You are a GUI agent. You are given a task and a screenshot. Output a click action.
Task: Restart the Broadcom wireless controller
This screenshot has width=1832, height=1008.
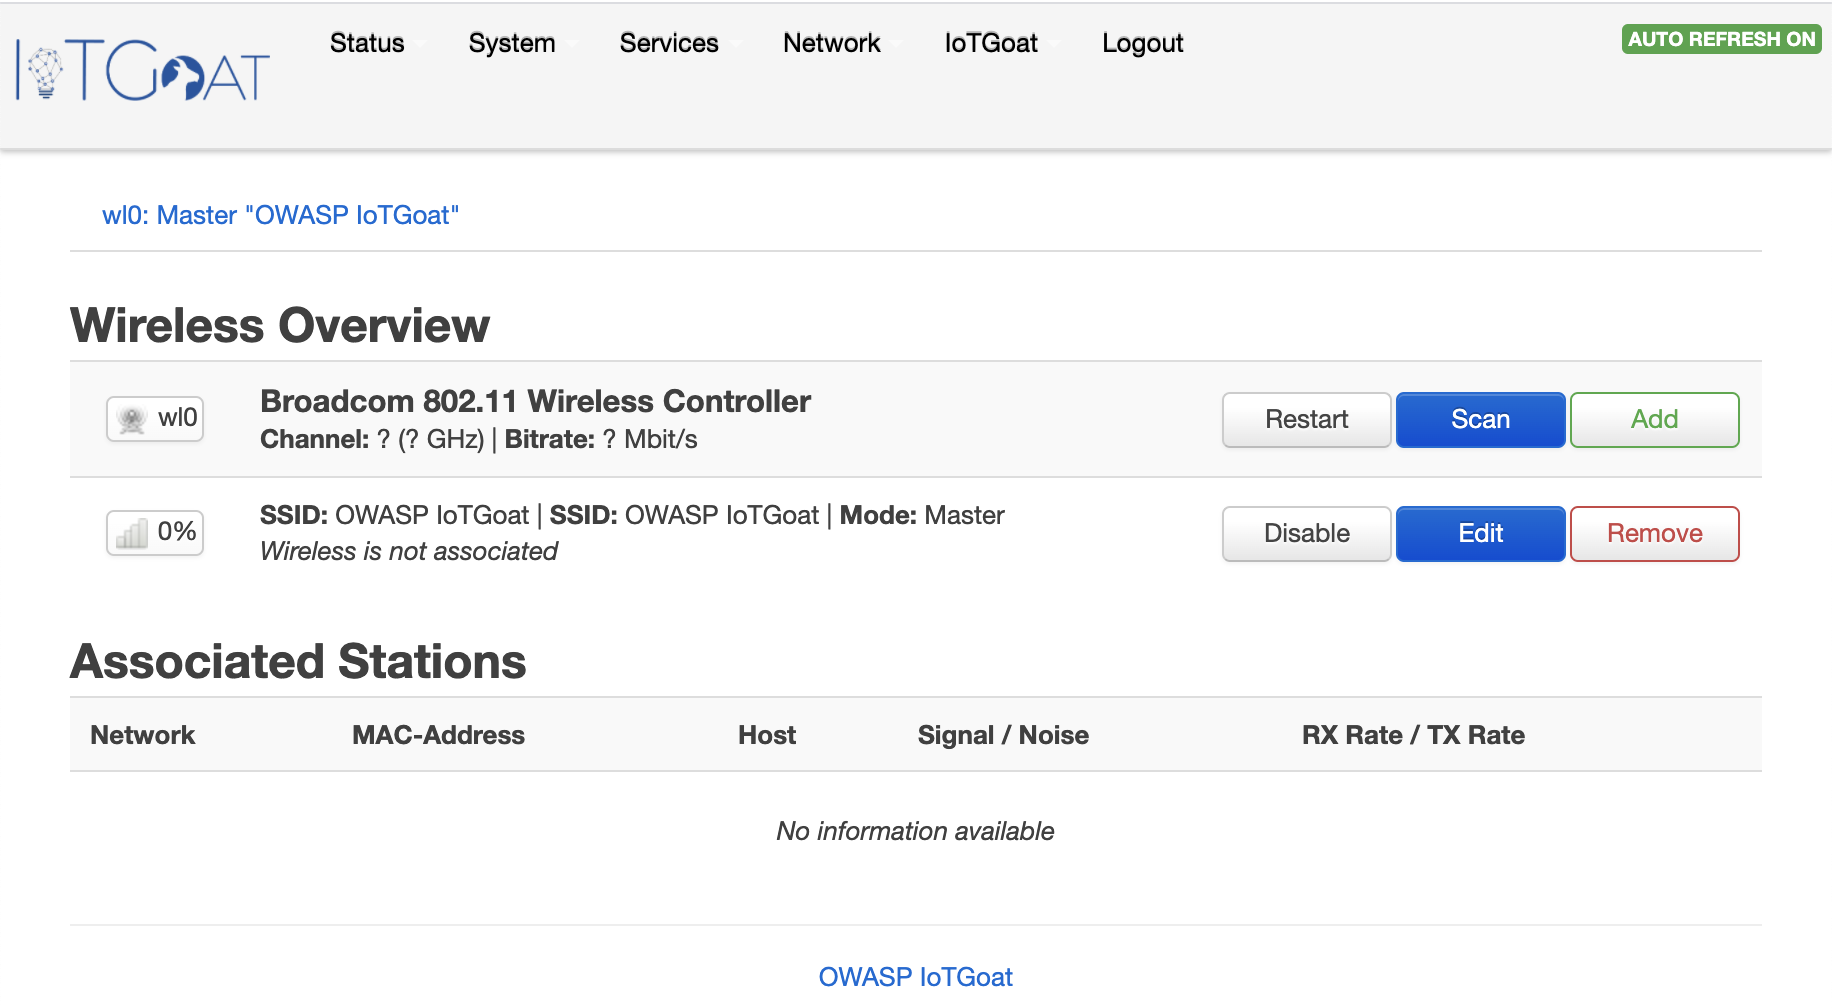[x=1306, y=420]
